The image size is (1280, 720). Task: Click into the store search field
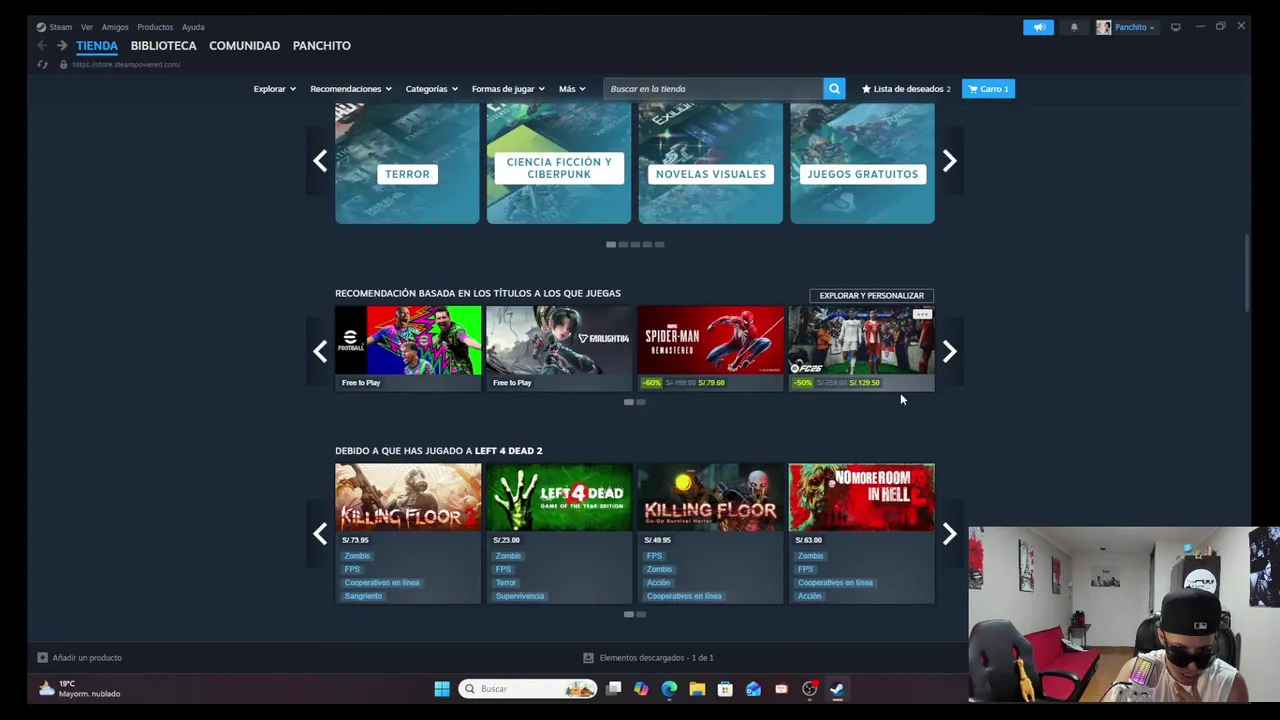pos(714,89)
